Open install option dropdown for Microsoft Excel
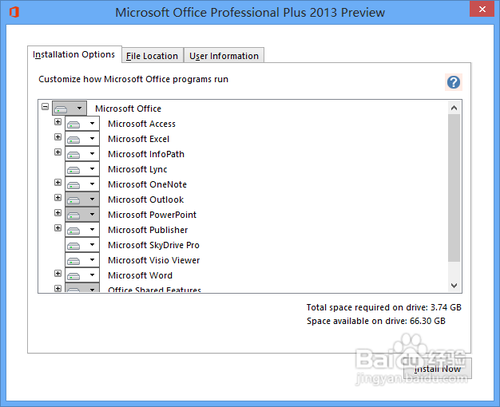Viewport: 500px width, 407px height. (x=82, y=139)
